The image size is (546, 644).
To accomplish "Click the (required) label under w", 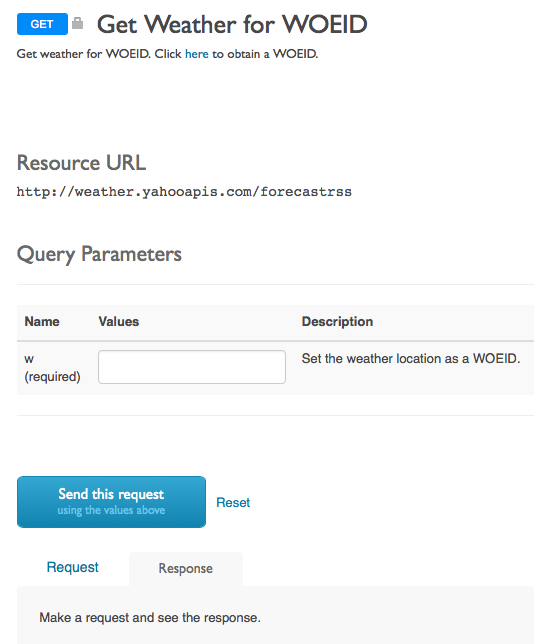I will (x=52, y=377).
